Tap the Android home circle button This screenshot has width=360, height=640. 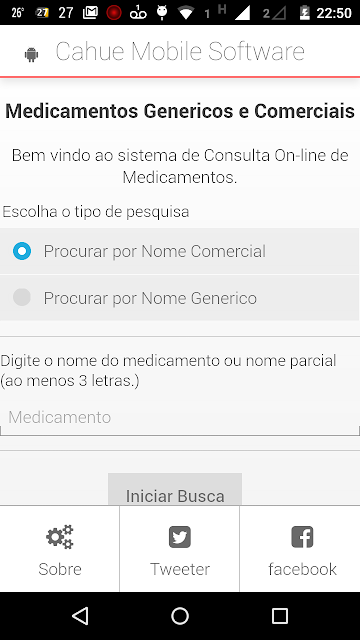click(x=180, y=616)
